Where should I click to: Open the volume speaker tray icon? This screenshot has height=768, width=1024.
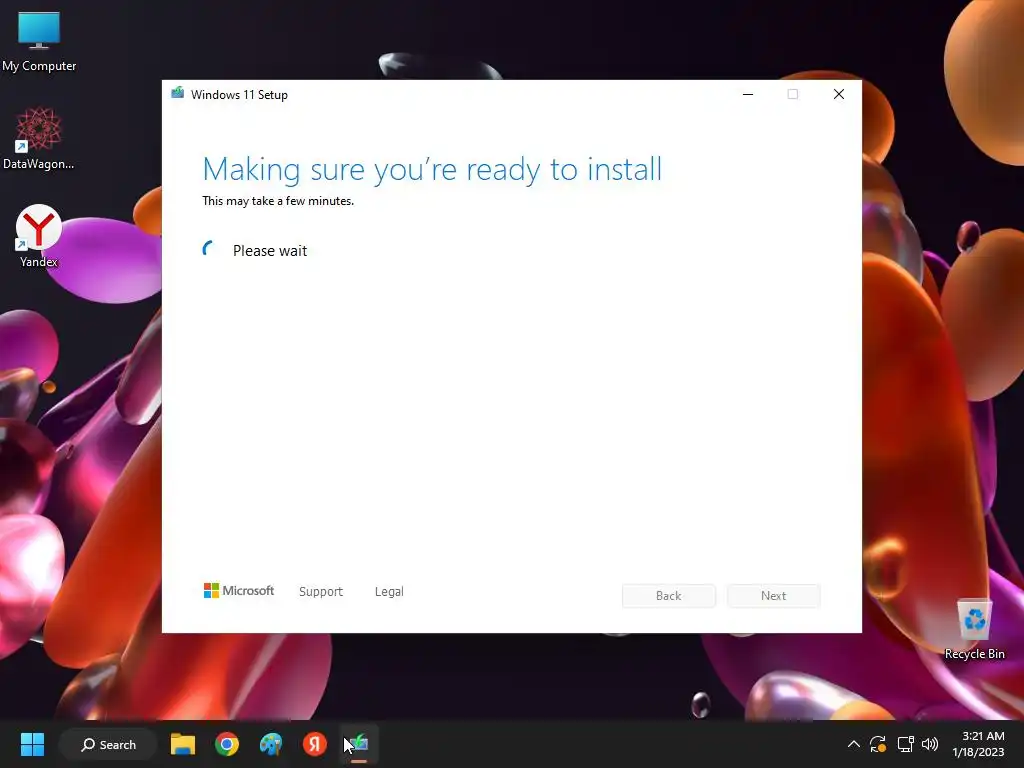click(930, 744)
